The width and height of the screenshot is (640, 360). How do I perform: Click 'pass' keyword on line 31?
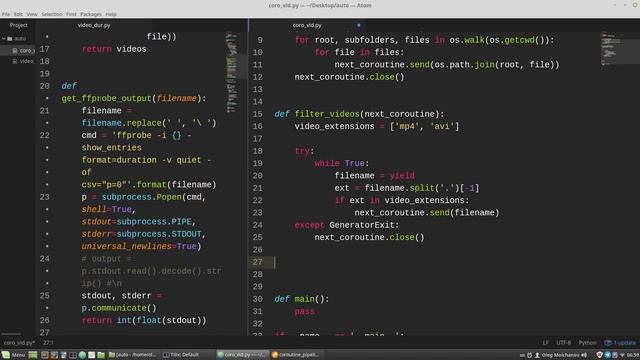point(304,311)
